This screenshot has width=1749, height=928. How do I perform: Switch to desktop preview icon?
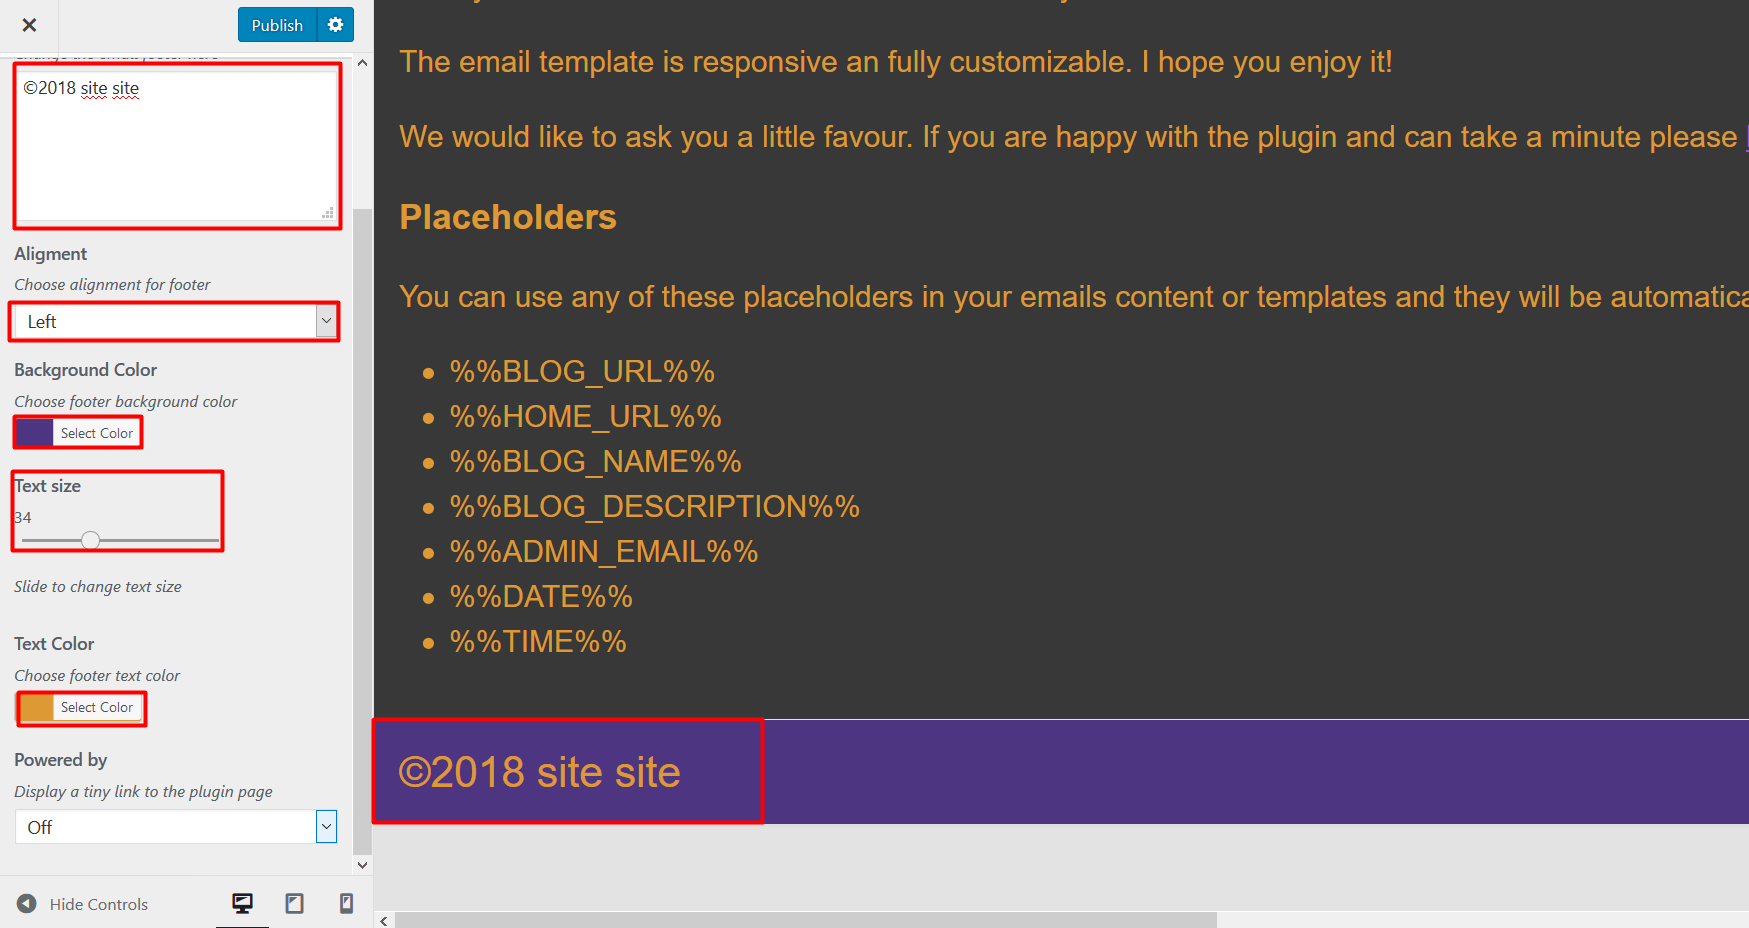(x=242, y=903)
